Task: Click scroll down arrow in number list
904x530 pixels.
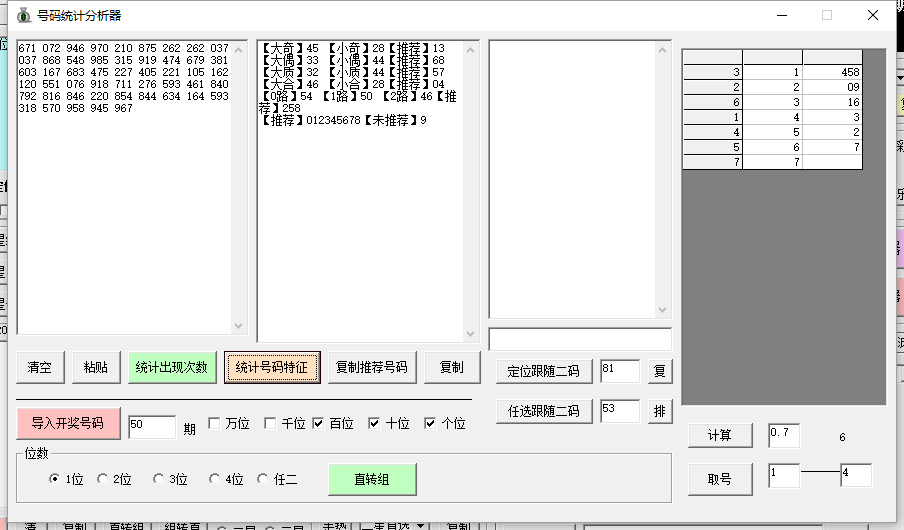Action: point(238,326)
